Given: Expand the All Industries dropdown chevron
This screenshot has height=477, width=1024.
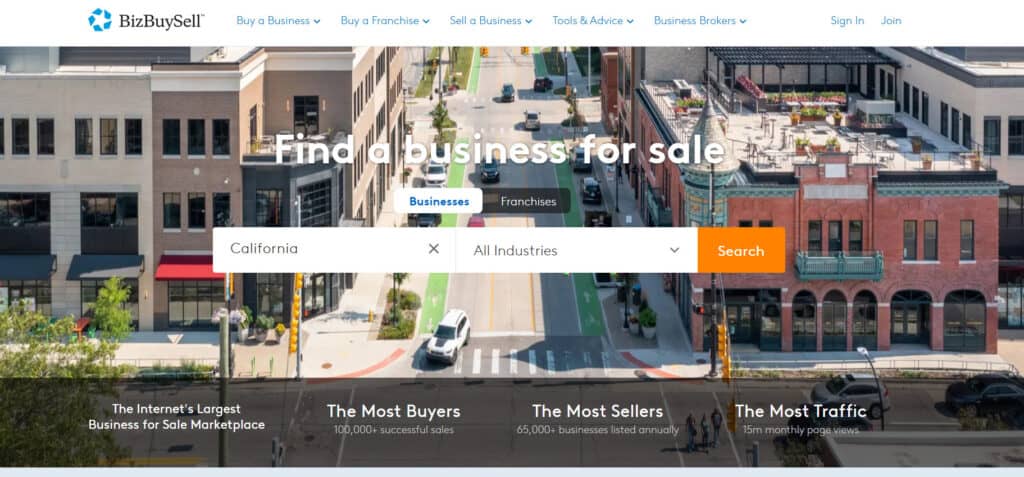Looking at the screenshot, I should pos(675,250).
